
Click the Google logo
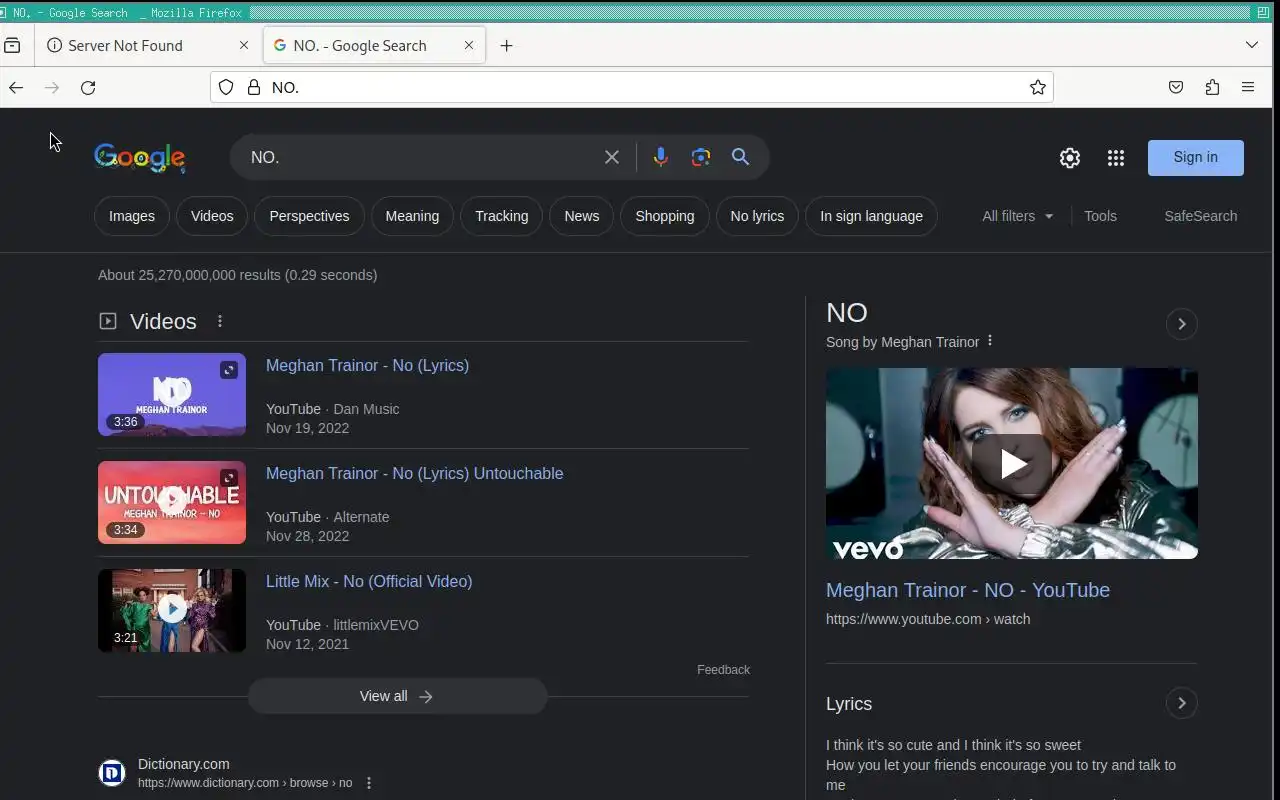[139, 157]
